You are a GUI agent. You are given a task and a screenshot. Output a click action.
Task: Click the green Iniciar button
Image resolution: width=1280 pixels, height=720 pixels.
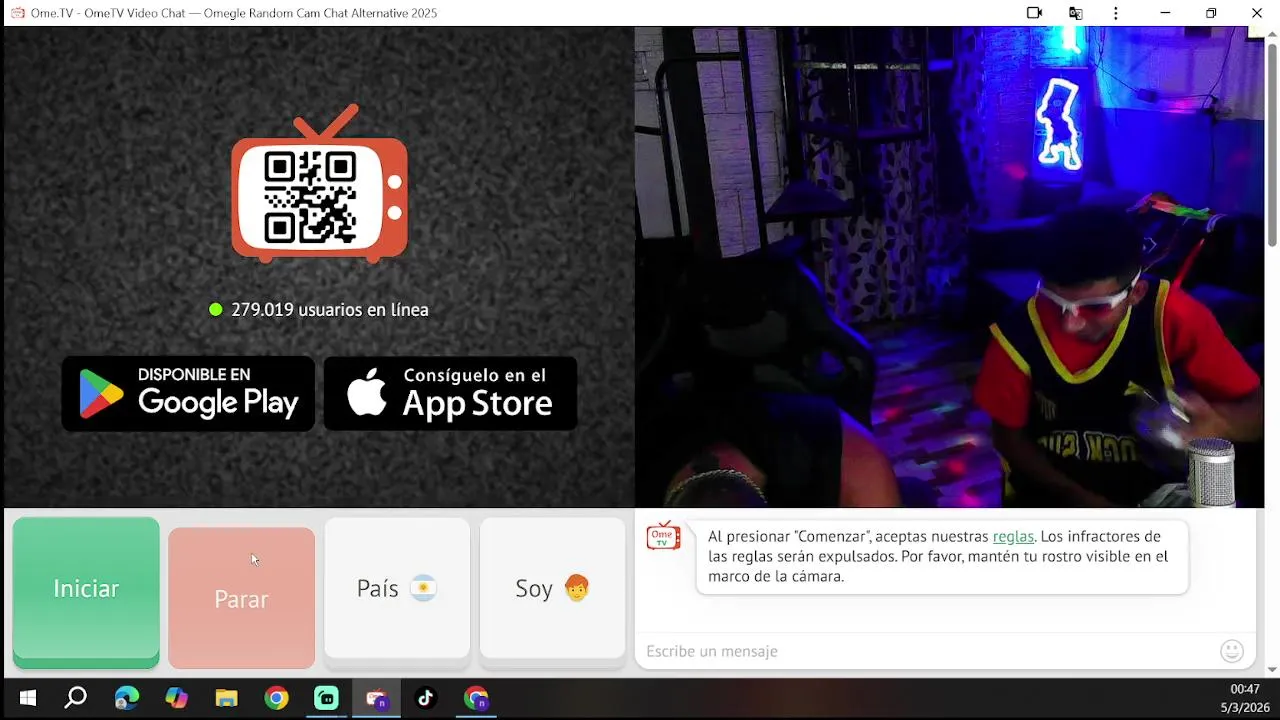click(86, 592)
